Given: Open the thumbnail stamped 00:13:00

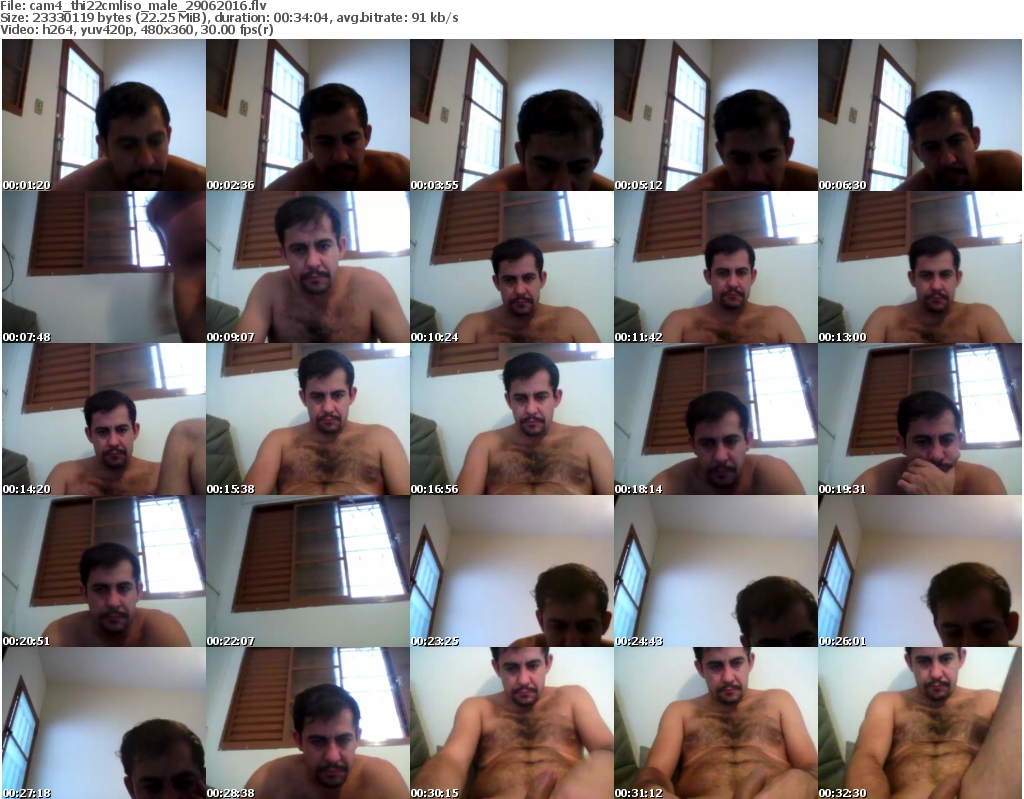Looking at the screenshot, I should [x=920, y=267].
